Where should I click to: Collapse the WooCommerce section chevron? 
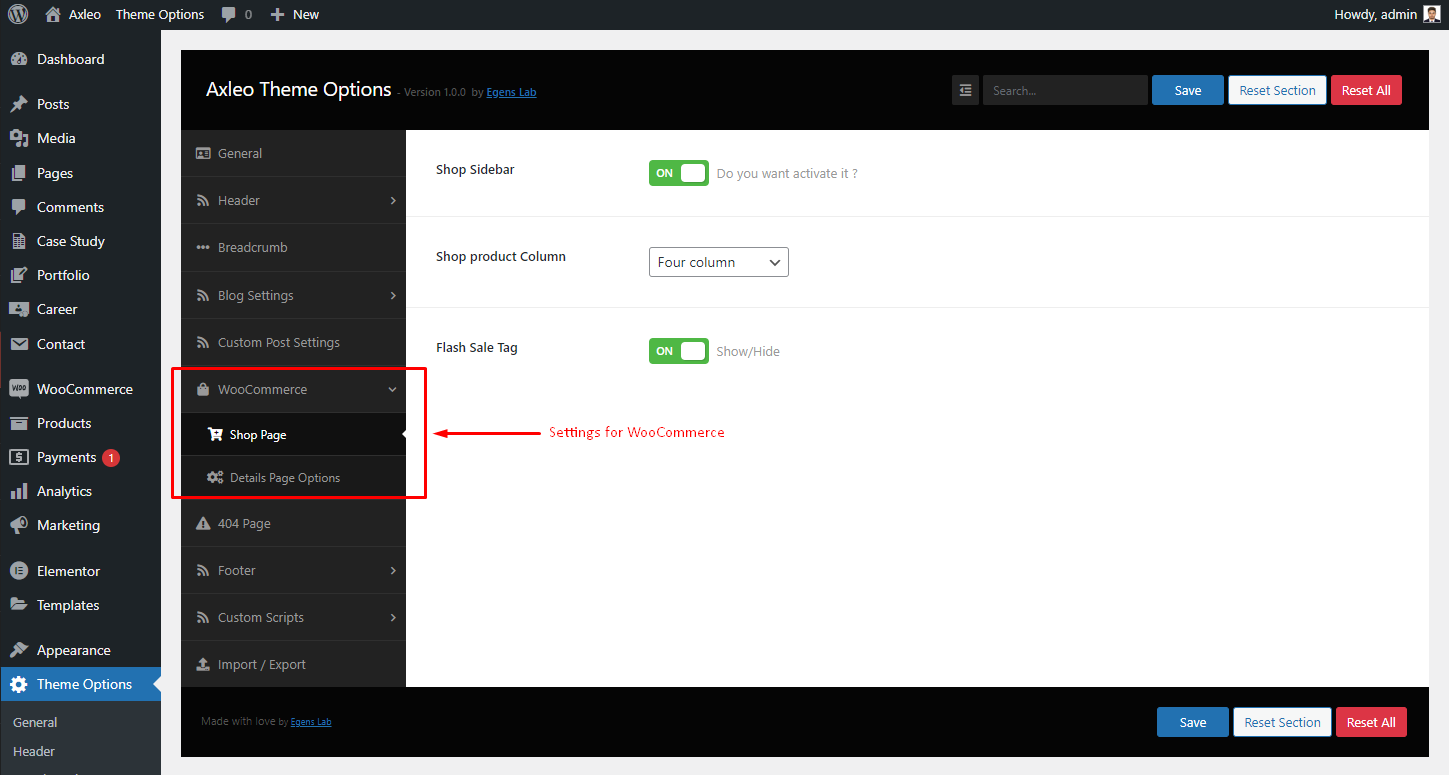(x=393, y=390)
